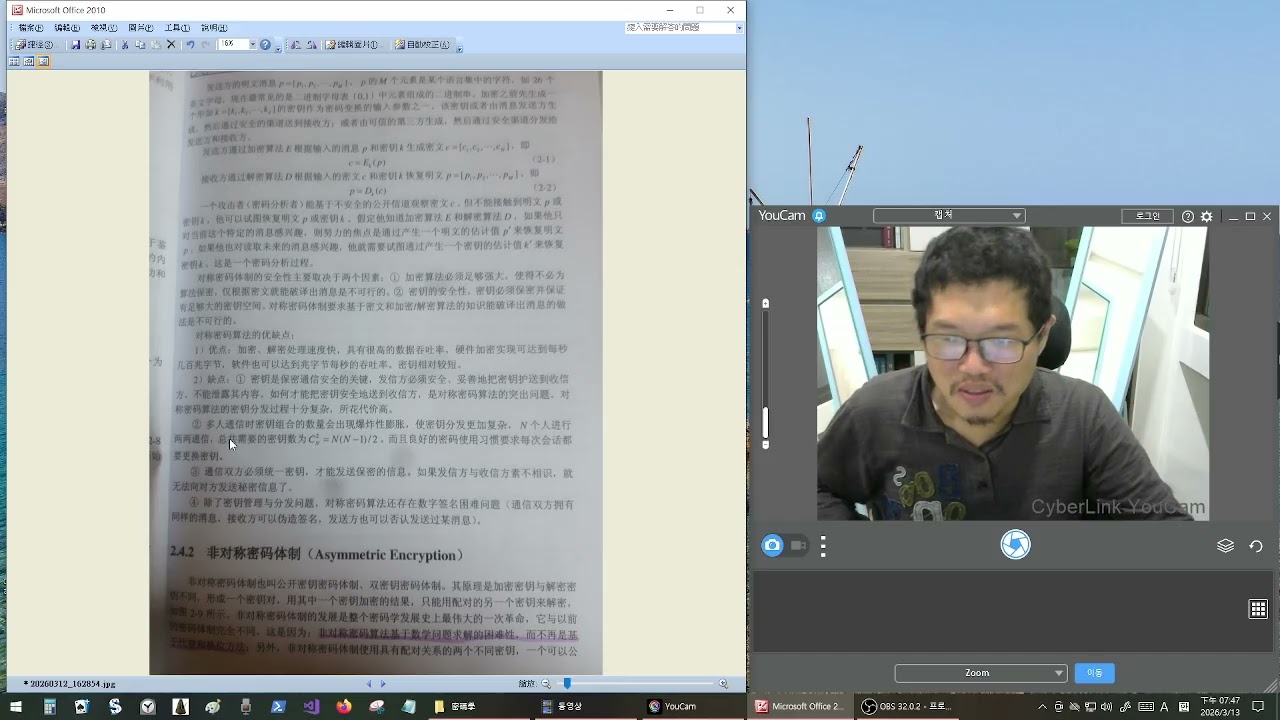Click the YouCam vertical zoom slider
1280x720 pixels.
(x=766, y=374)
